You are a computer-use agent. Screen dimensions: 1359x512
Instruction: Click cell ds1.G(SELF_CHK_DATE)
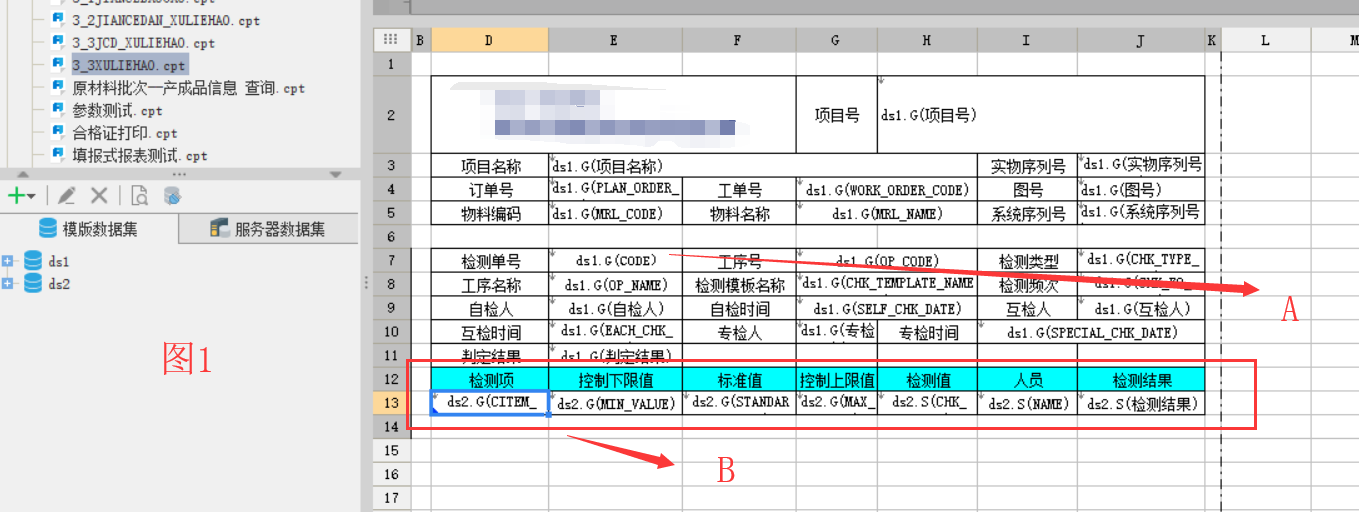tap(887, 309)
